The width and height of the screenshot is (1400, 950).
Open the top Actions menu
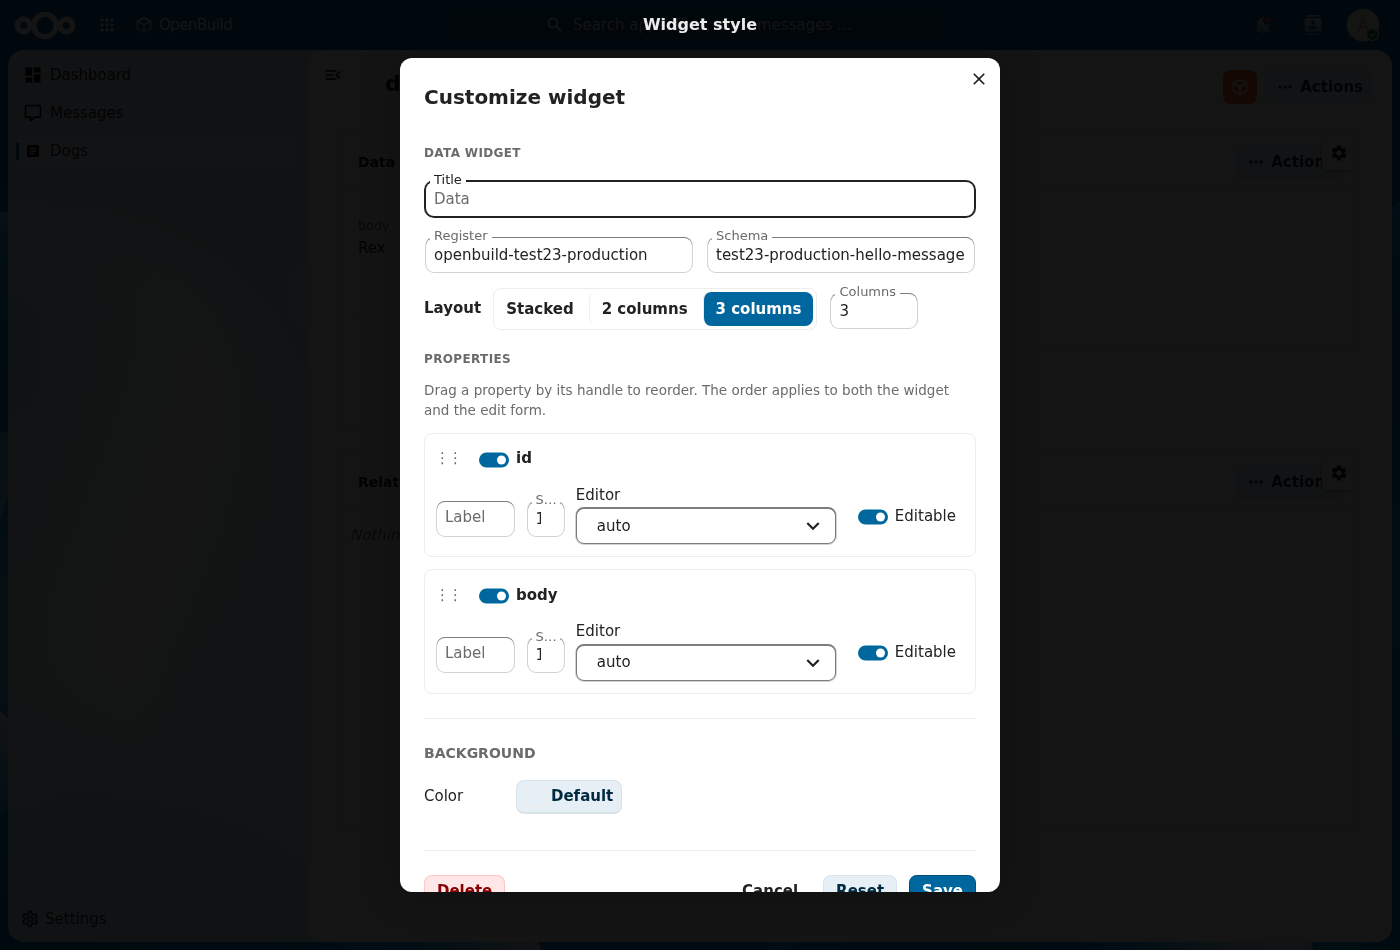[1320, 87]
